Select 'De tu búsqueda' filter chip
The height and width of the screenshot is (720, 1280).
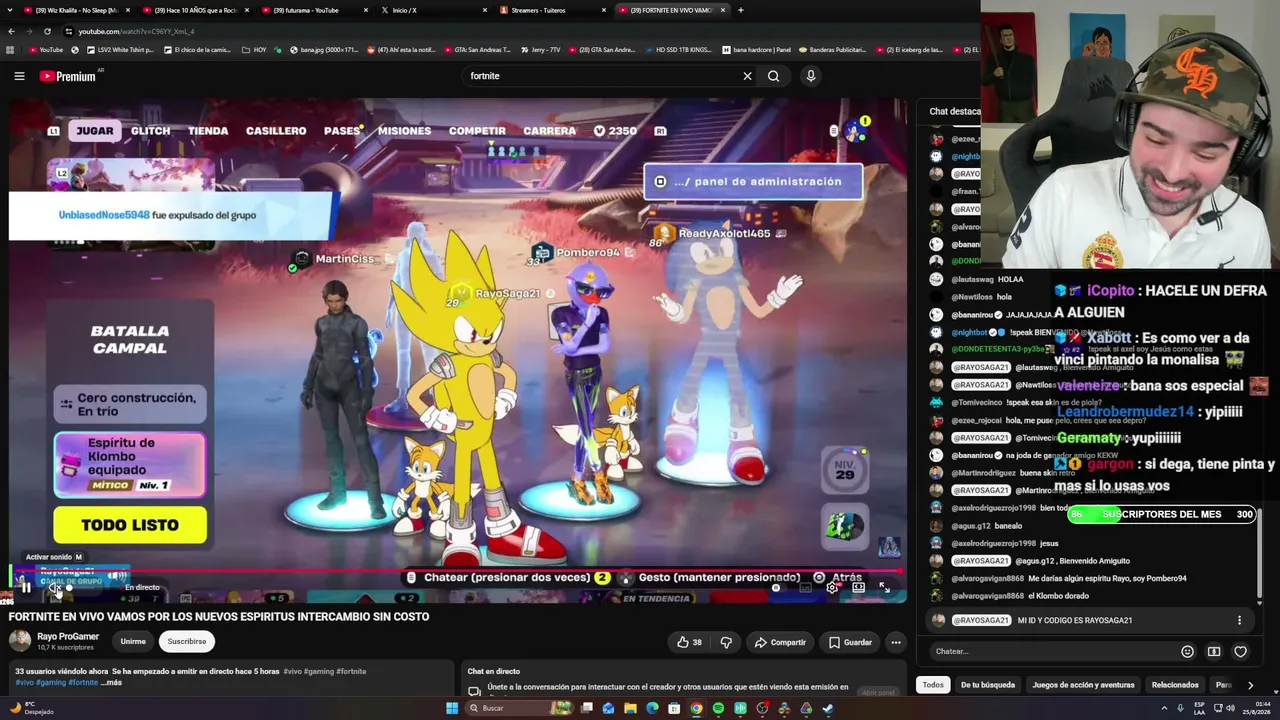tap(988, 685)
